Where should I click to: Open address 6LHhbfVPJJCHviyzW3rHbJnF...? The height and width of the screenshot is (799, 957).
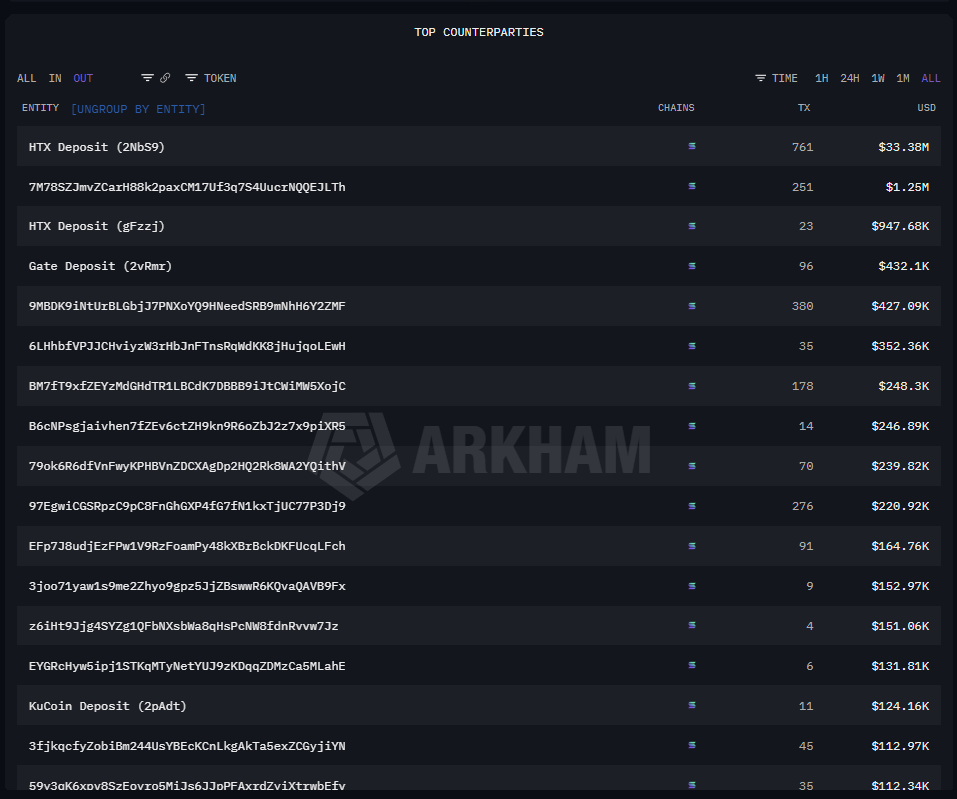pyautogui.click(x=187, y=346)
